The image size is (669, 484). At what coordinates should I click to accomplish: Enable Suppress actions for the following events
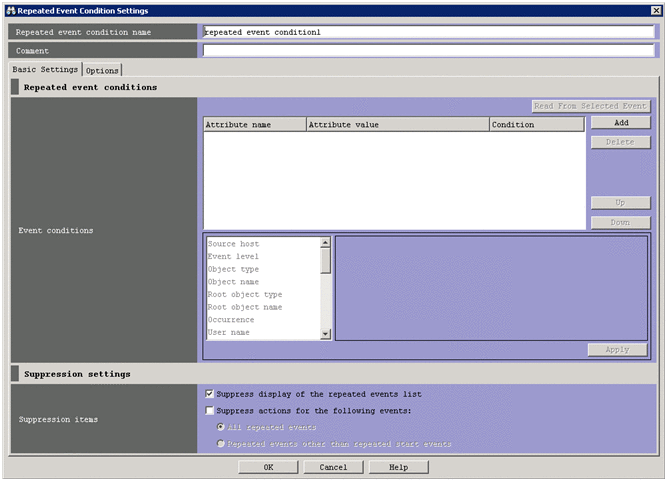point(209,410)
